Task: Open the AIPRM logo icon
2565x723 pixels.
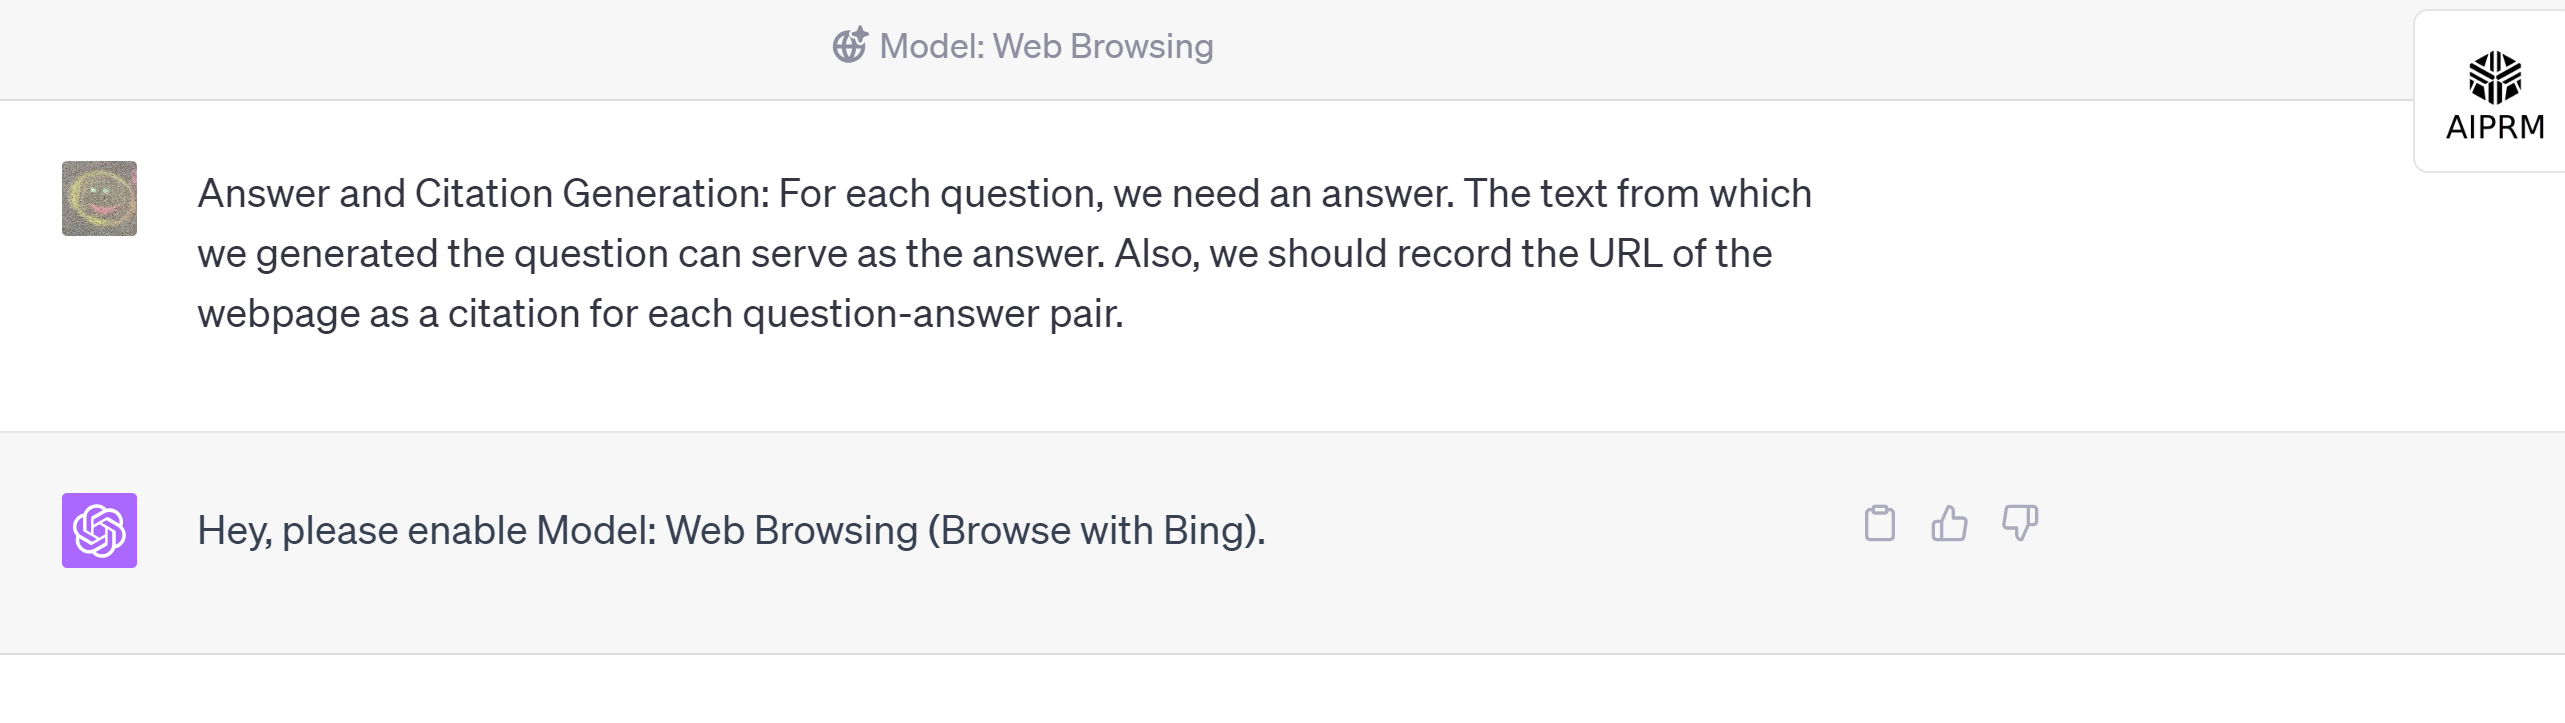Action: pyautogui.click(x=2494, y=78)
